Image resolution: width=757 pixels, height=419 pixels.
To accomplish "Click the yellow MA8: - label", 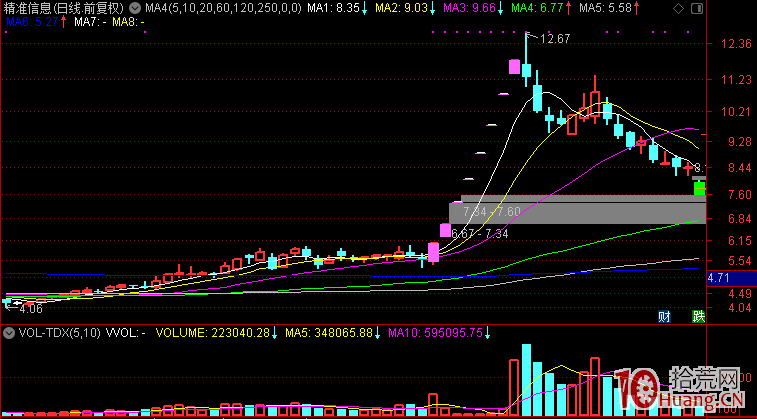I will point(128,21).
